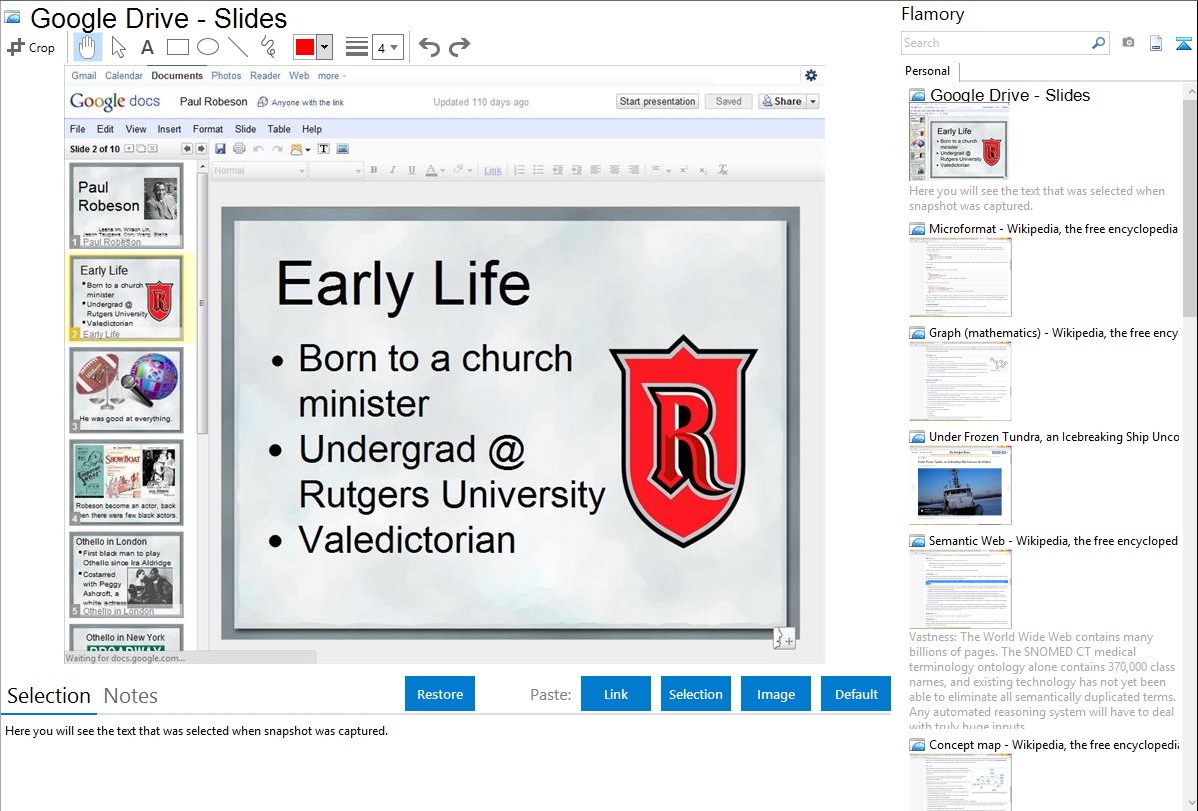Click the Paste Default button
The height and width of the screenshot is (811, 1198).
point(856,694)
